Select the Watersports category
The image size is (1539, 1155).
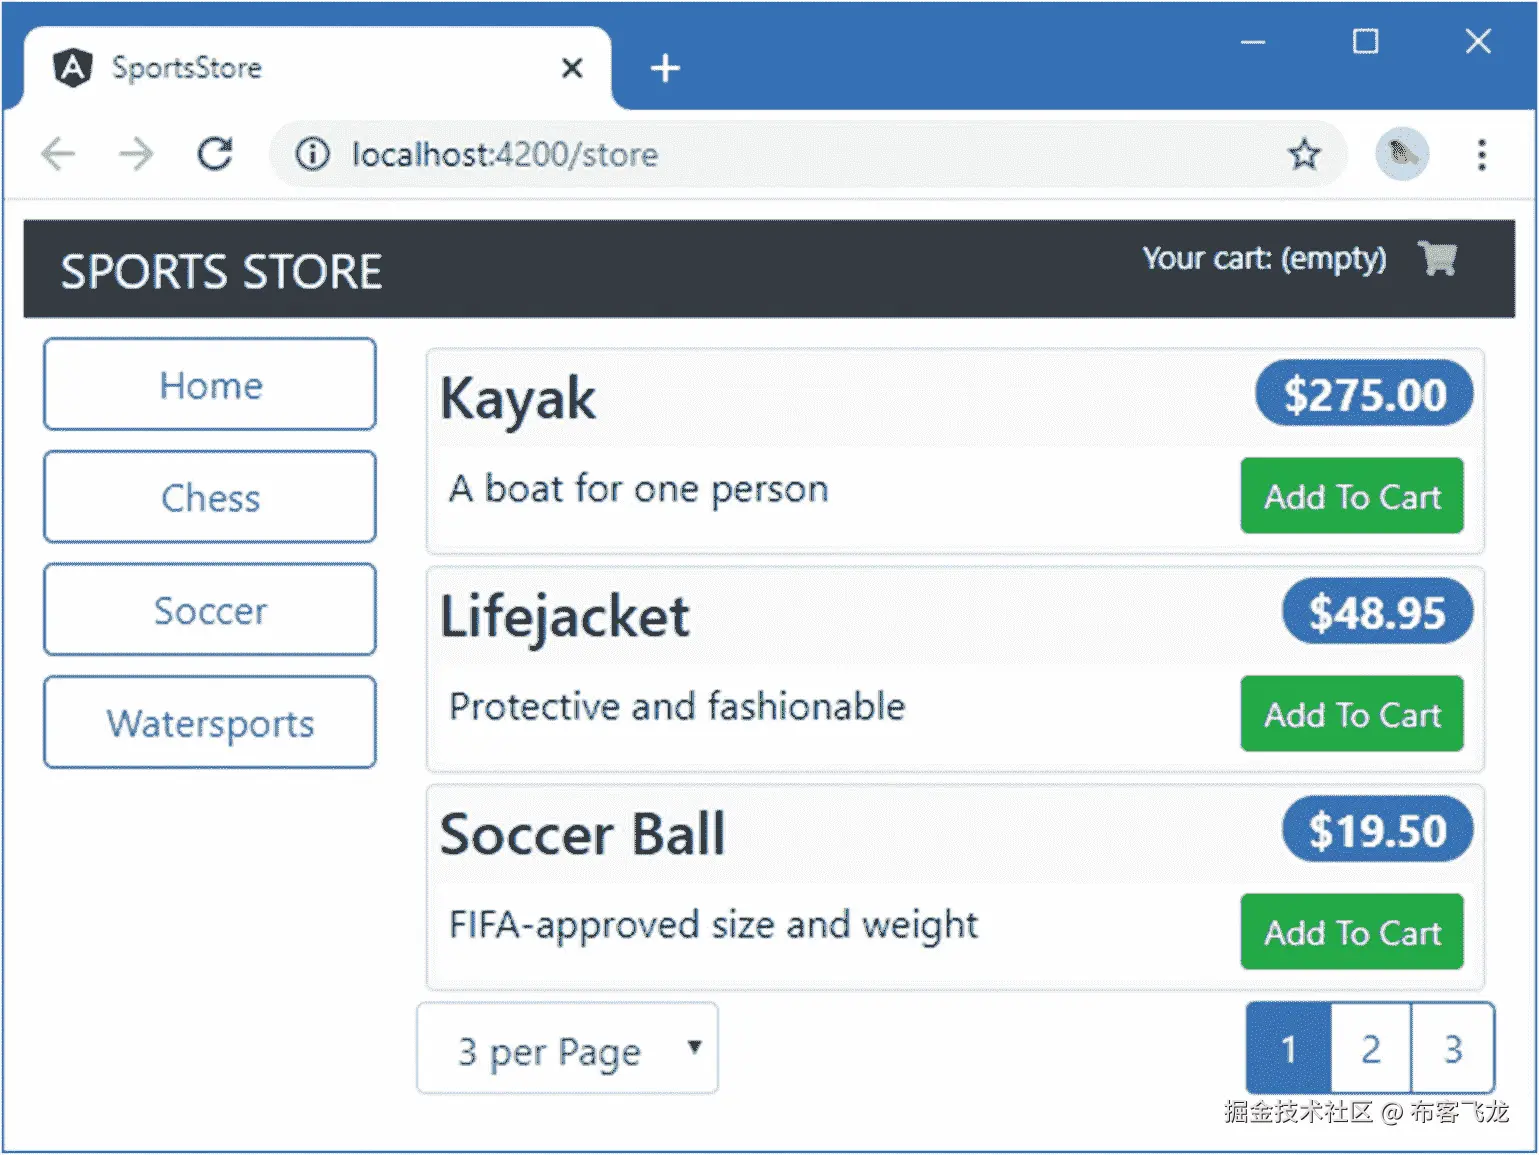coord(210,722)
